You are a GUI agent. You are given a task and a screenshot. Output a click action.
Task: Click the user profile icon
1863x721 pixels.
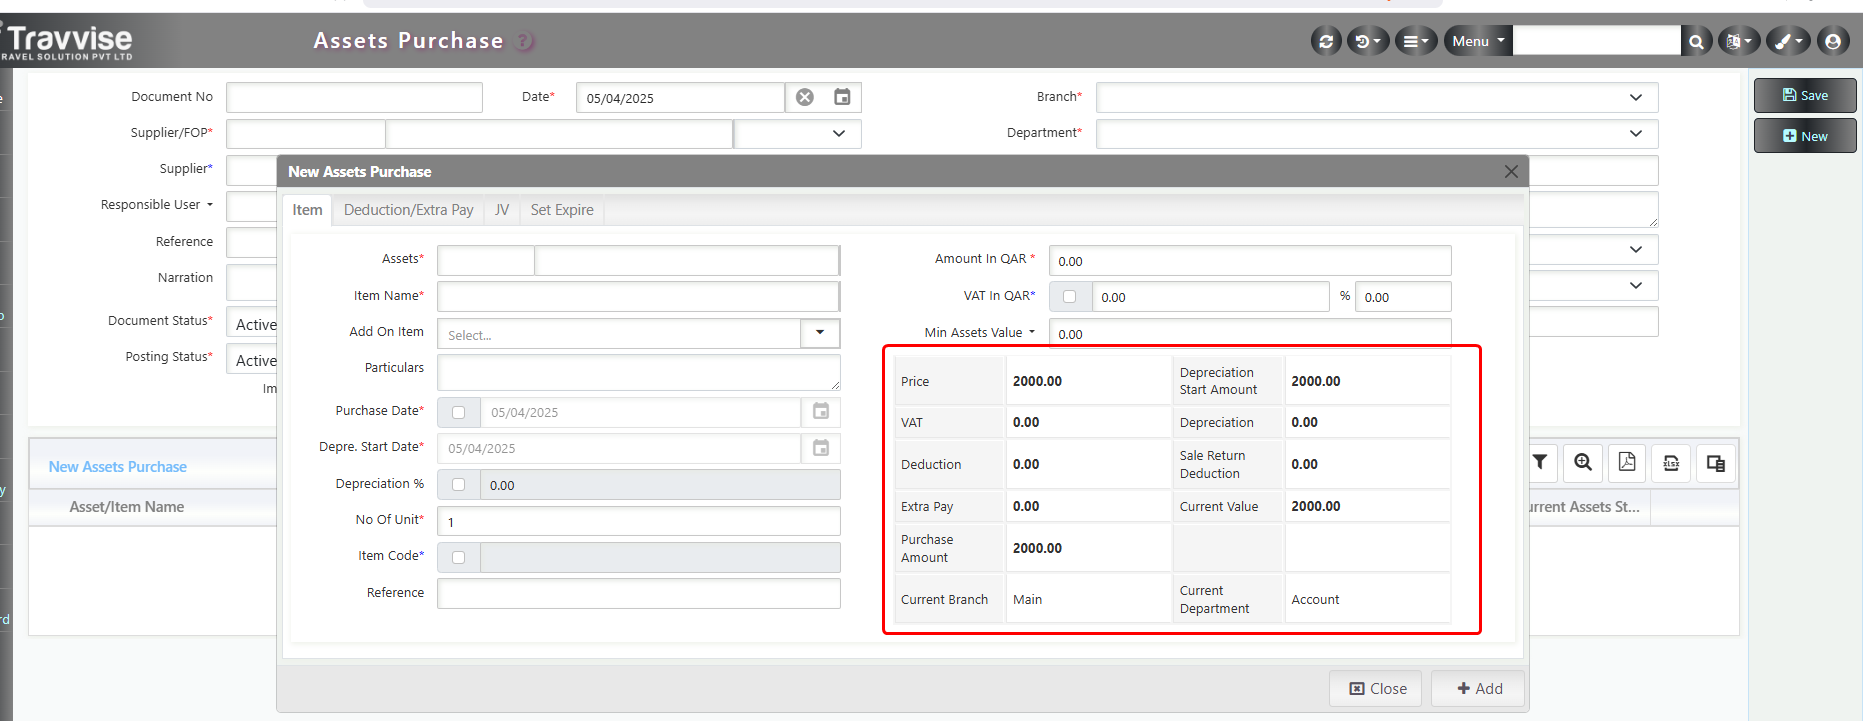click(x=1833, y=41)
